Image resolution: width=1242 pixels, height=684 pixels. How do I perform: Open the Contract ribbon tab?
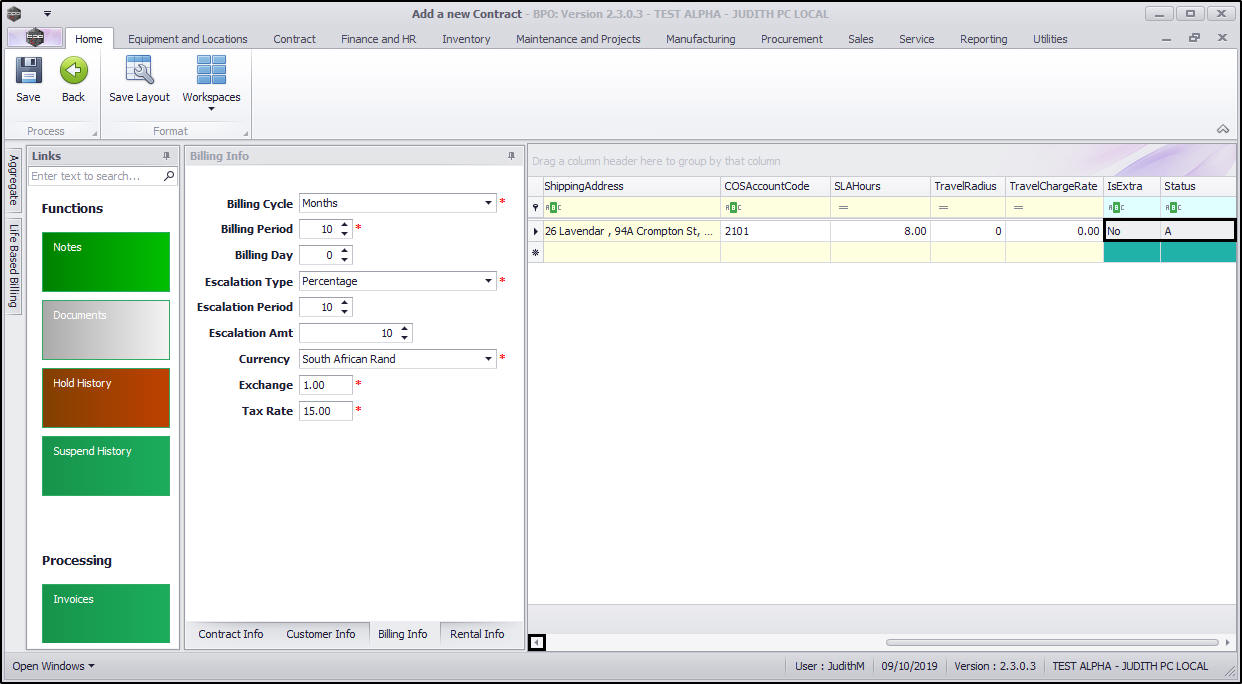(294, 39)
